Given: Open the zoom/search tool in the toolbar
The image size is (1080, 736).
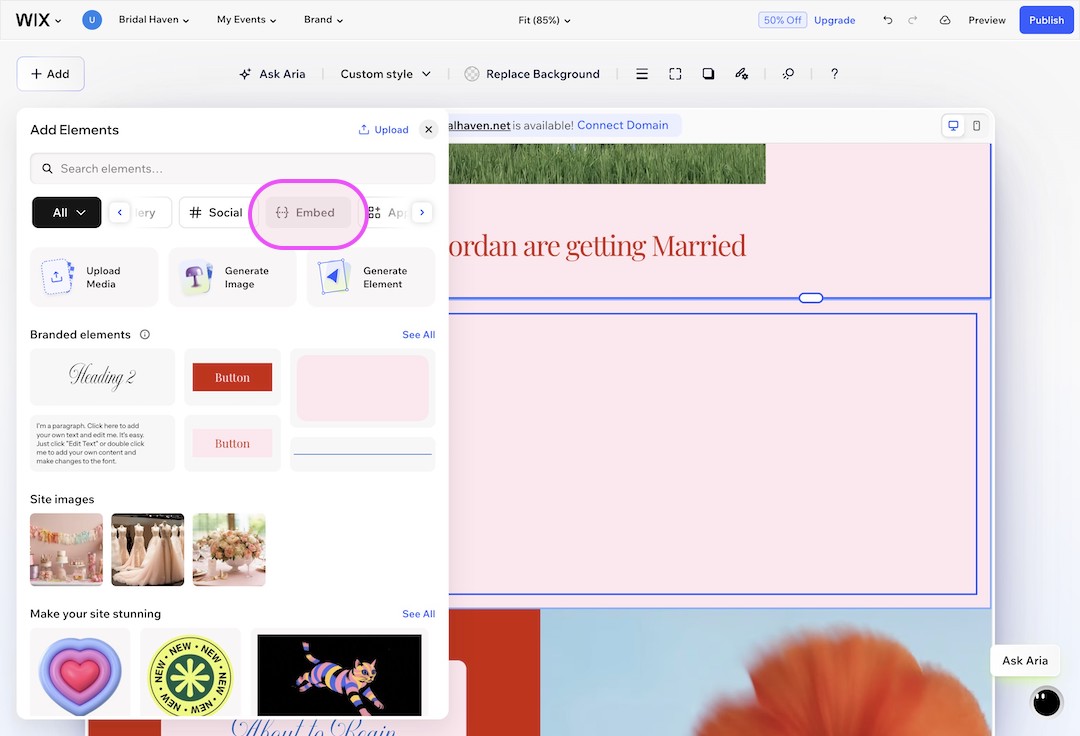Looking at the screenshot, I should 788,73.
